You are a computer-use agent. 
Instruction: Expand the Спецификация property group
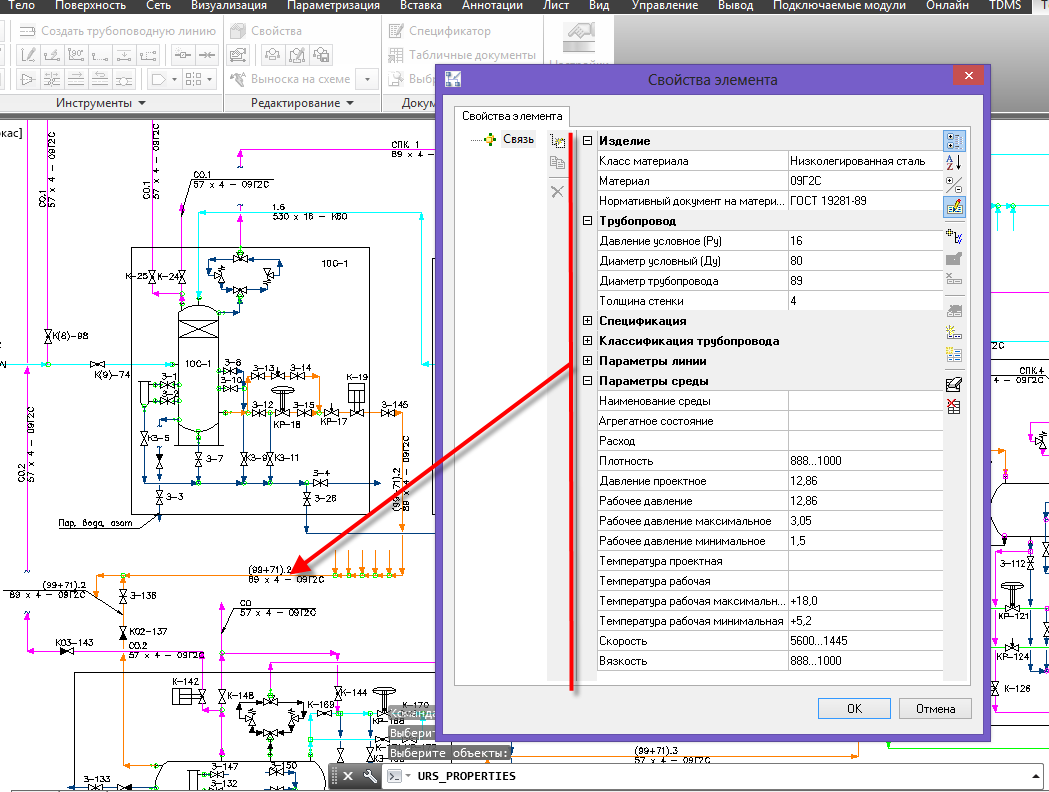coord(587,320)
